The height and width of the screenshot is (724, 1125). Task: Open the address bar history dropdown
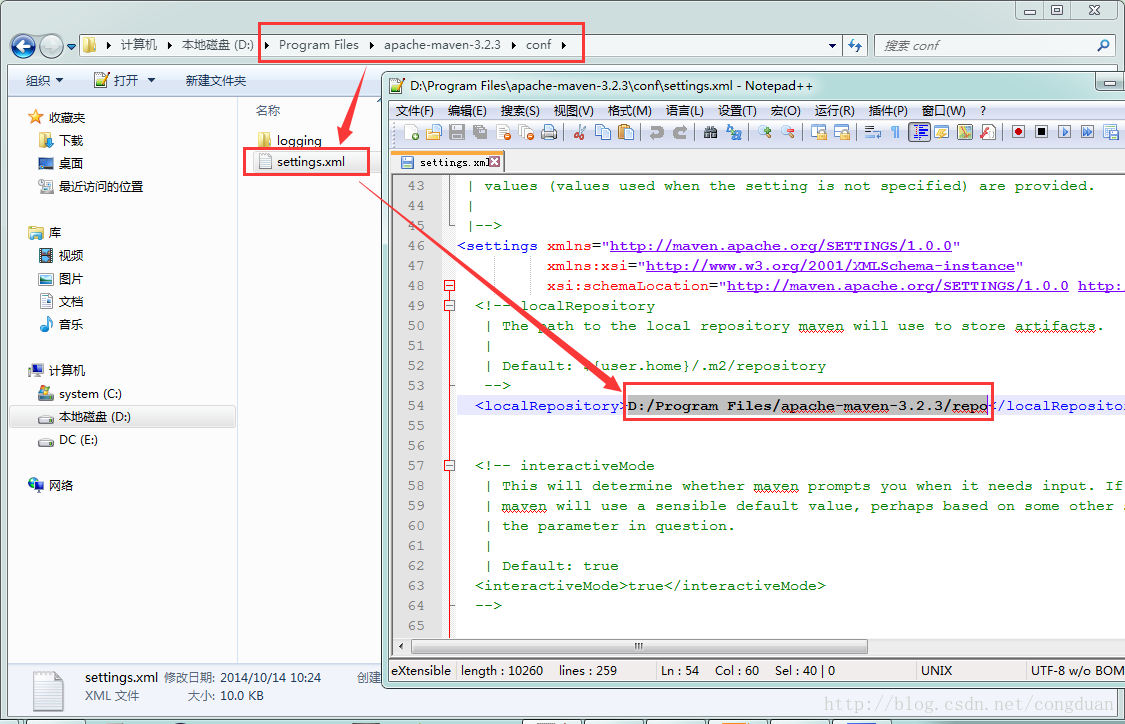point(832,45)
